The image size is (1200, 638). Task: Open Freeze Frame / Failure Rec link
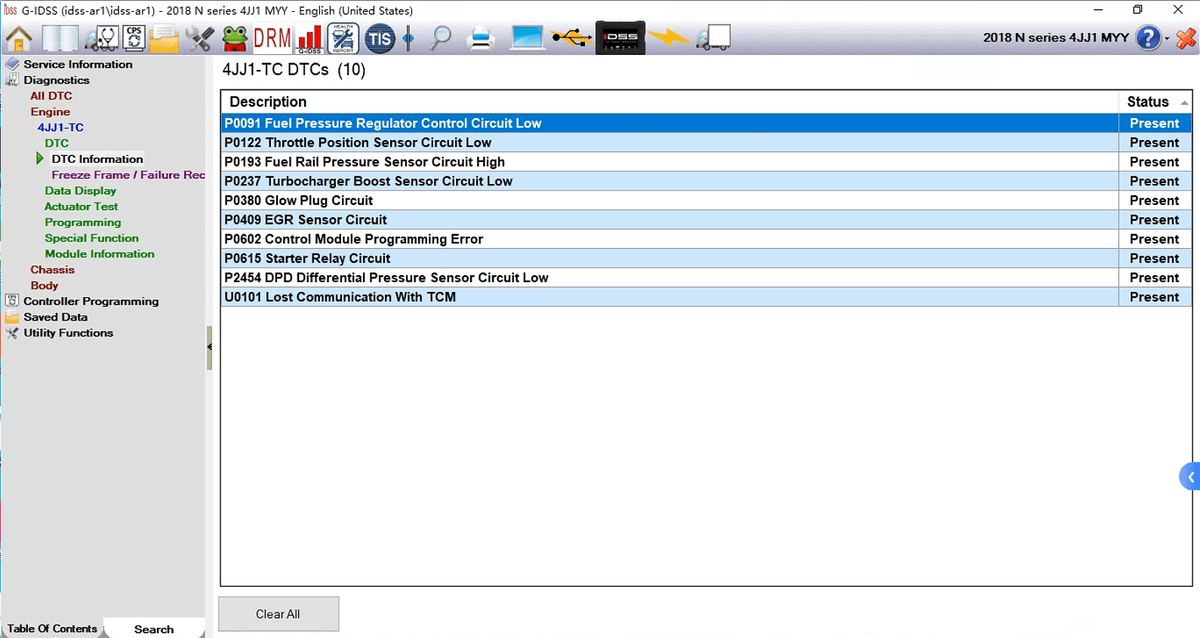tap(128, 175)
